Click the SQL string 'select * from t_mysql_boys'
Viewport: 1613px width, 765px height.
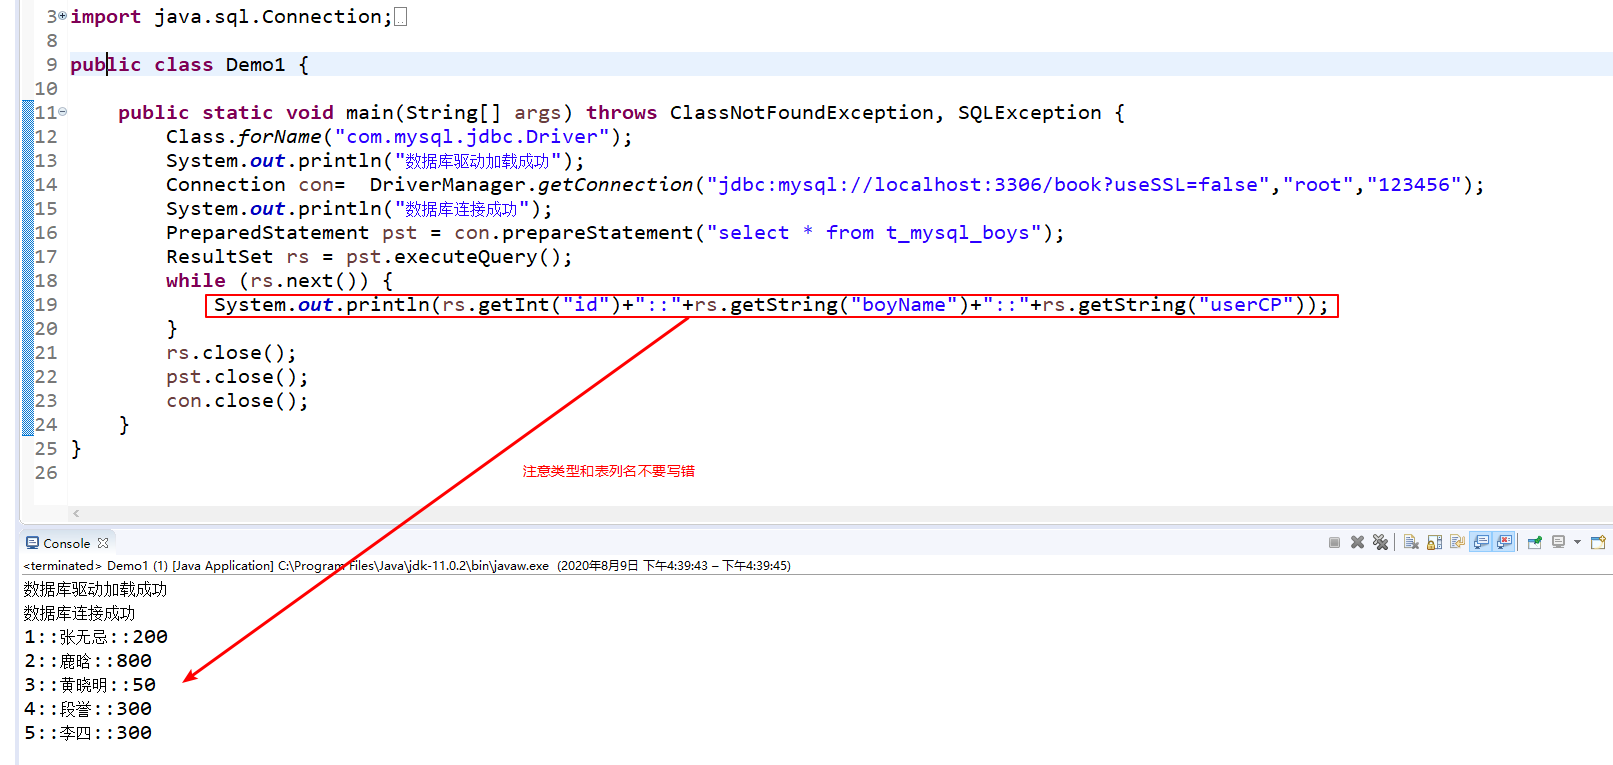pyautogui.click(x=874, y=232)
